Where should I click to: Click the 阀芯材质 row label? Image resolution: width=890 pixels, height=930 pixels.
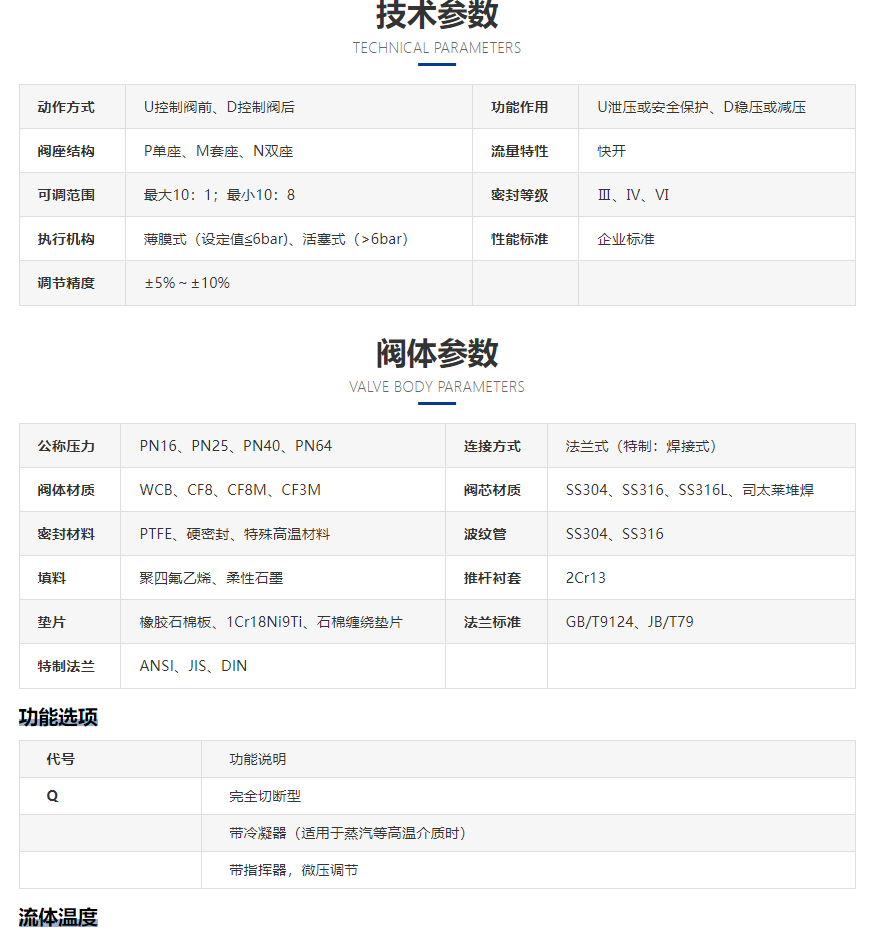tap(492, 490)
